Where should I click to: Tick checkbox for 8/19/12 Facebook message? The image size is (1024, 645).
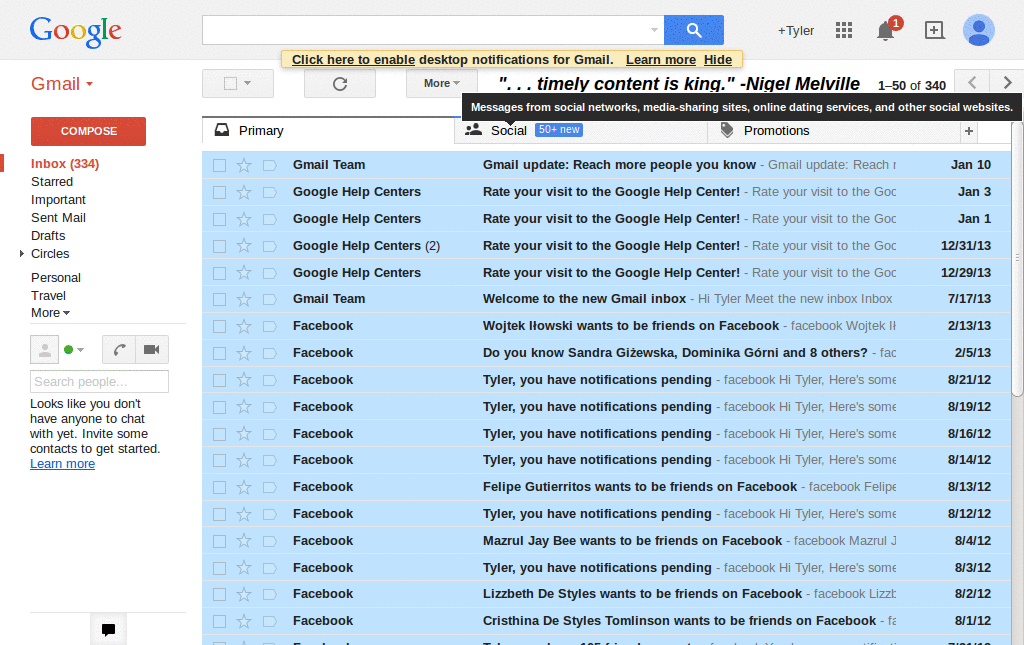point(219,407)
